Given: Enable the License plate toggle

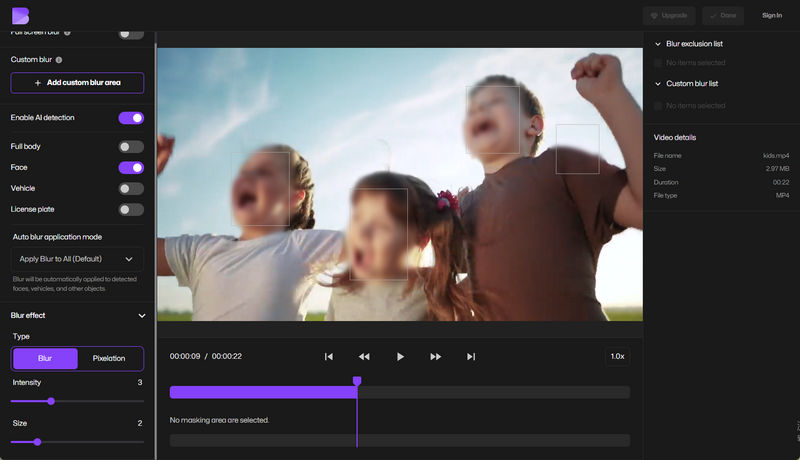Looking at the screenshot, I should 131,210.
